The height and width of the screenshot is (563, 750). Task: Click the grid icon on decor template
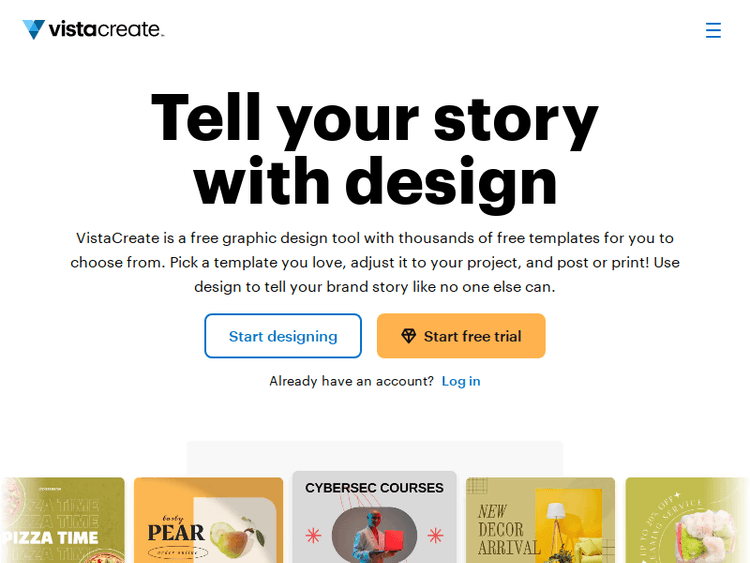pos(478,487)
